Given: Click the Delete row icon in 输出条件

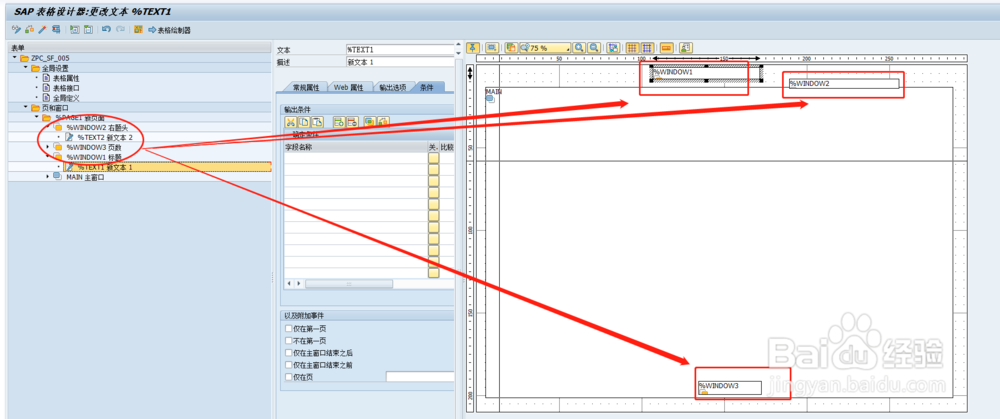Looking at the screenshot, I should point(352,122).
